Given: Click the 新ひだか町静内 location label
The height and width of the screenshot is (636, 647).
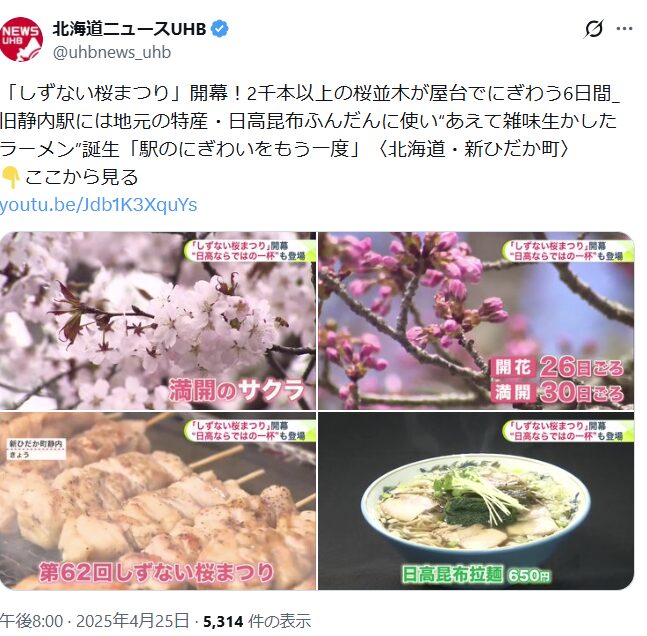Looking at the screenshot, I should point(36,445).
